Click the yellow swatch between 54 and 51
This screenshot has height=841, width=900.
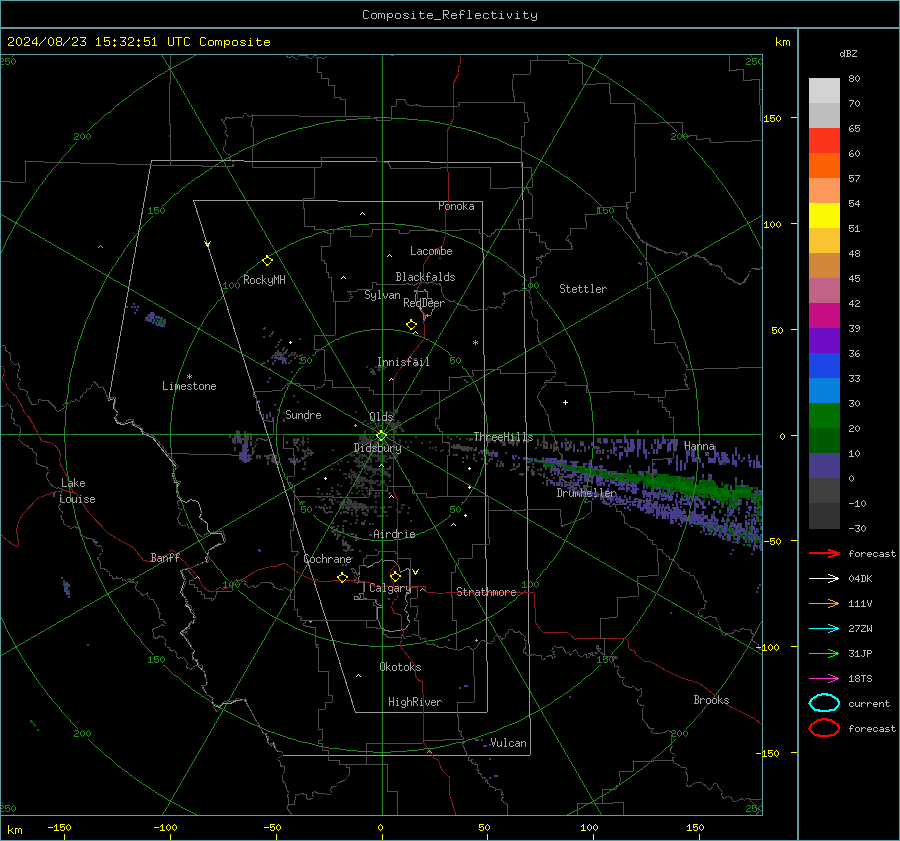click(824, 216)
